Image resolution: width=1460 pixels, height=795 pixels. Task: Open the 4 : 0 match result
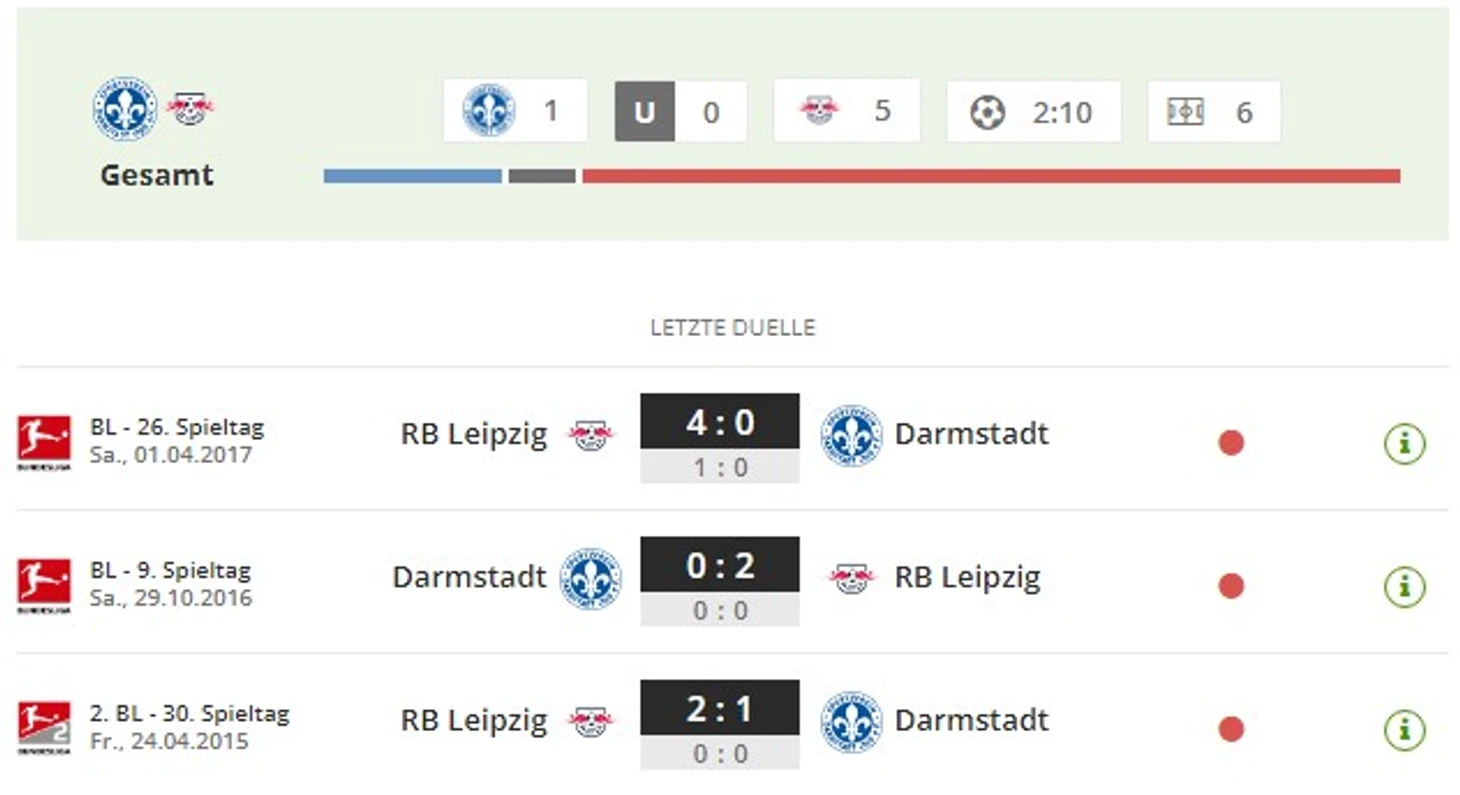pos(720,422)
